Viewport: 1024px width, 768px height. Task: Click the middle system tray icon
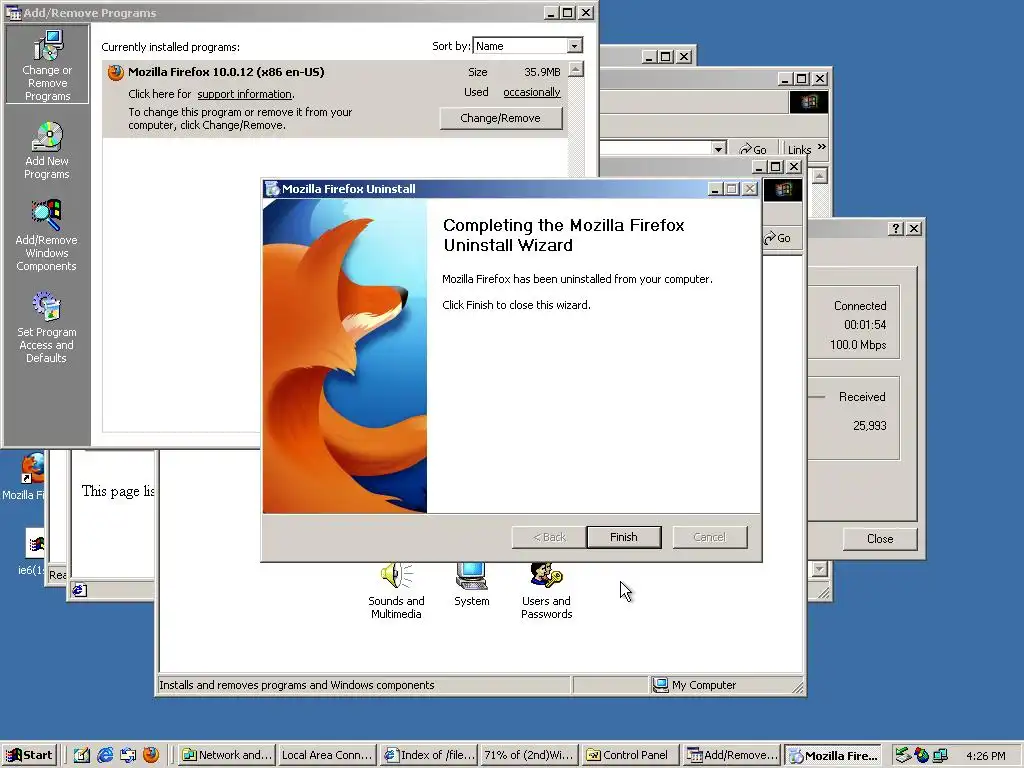click(921, 756)
